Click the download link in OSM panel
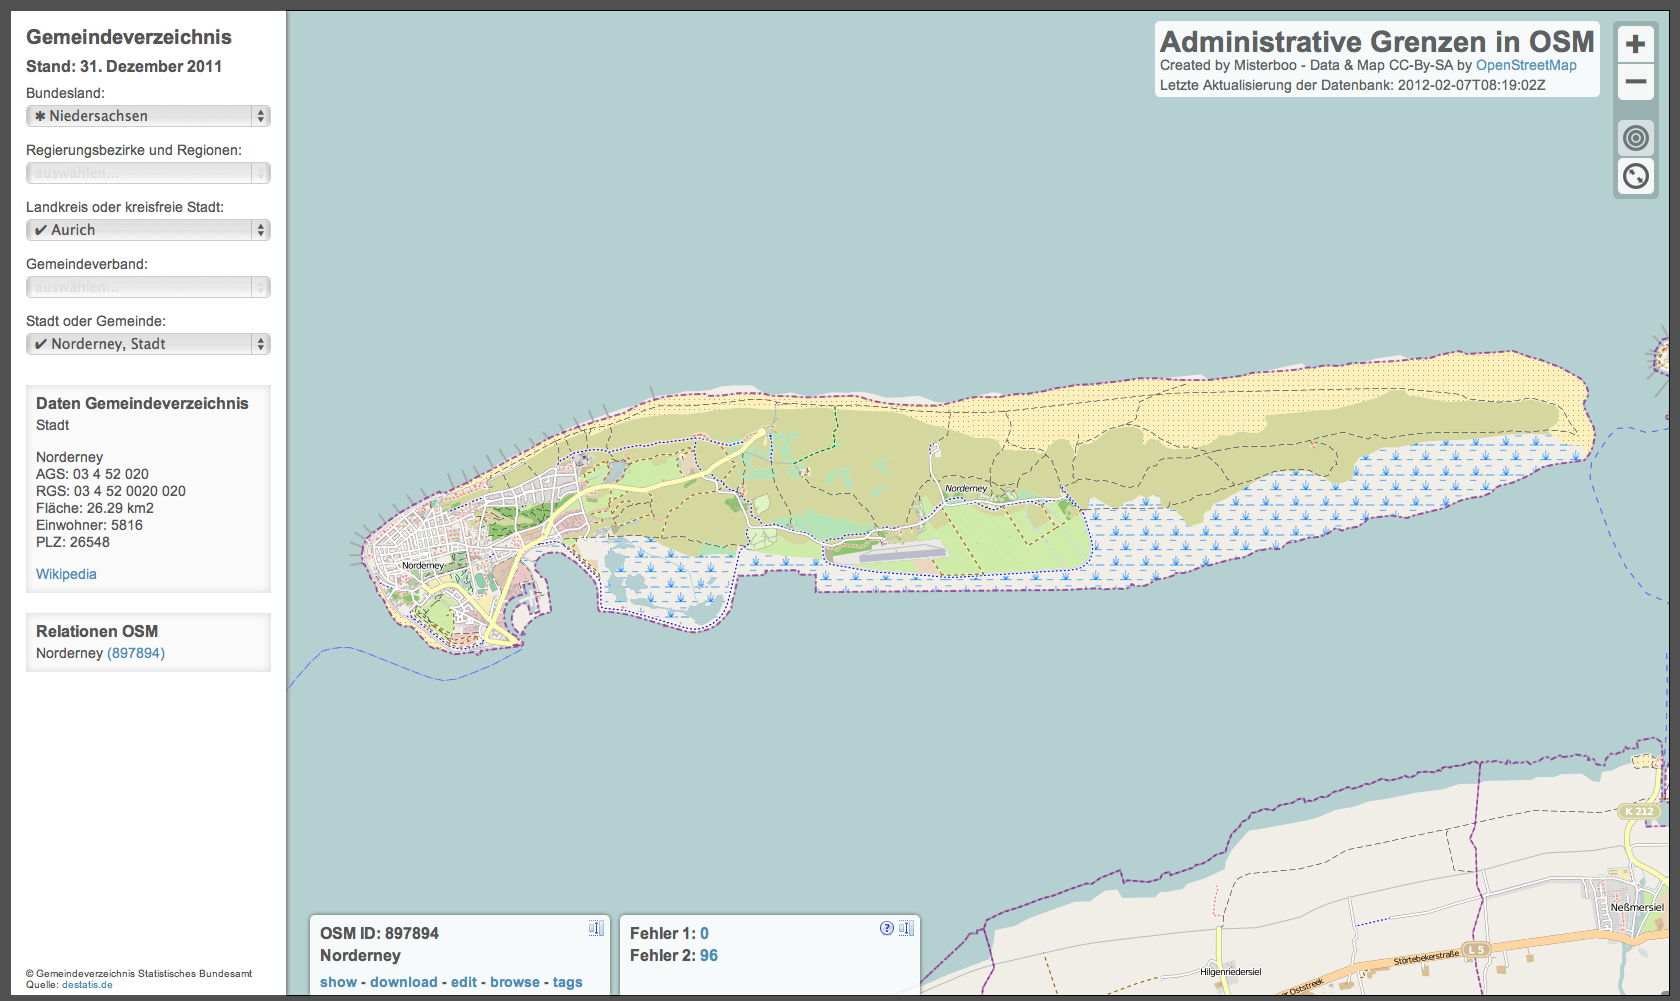This screenshot has width=1680, height=1001. (403, 982)
